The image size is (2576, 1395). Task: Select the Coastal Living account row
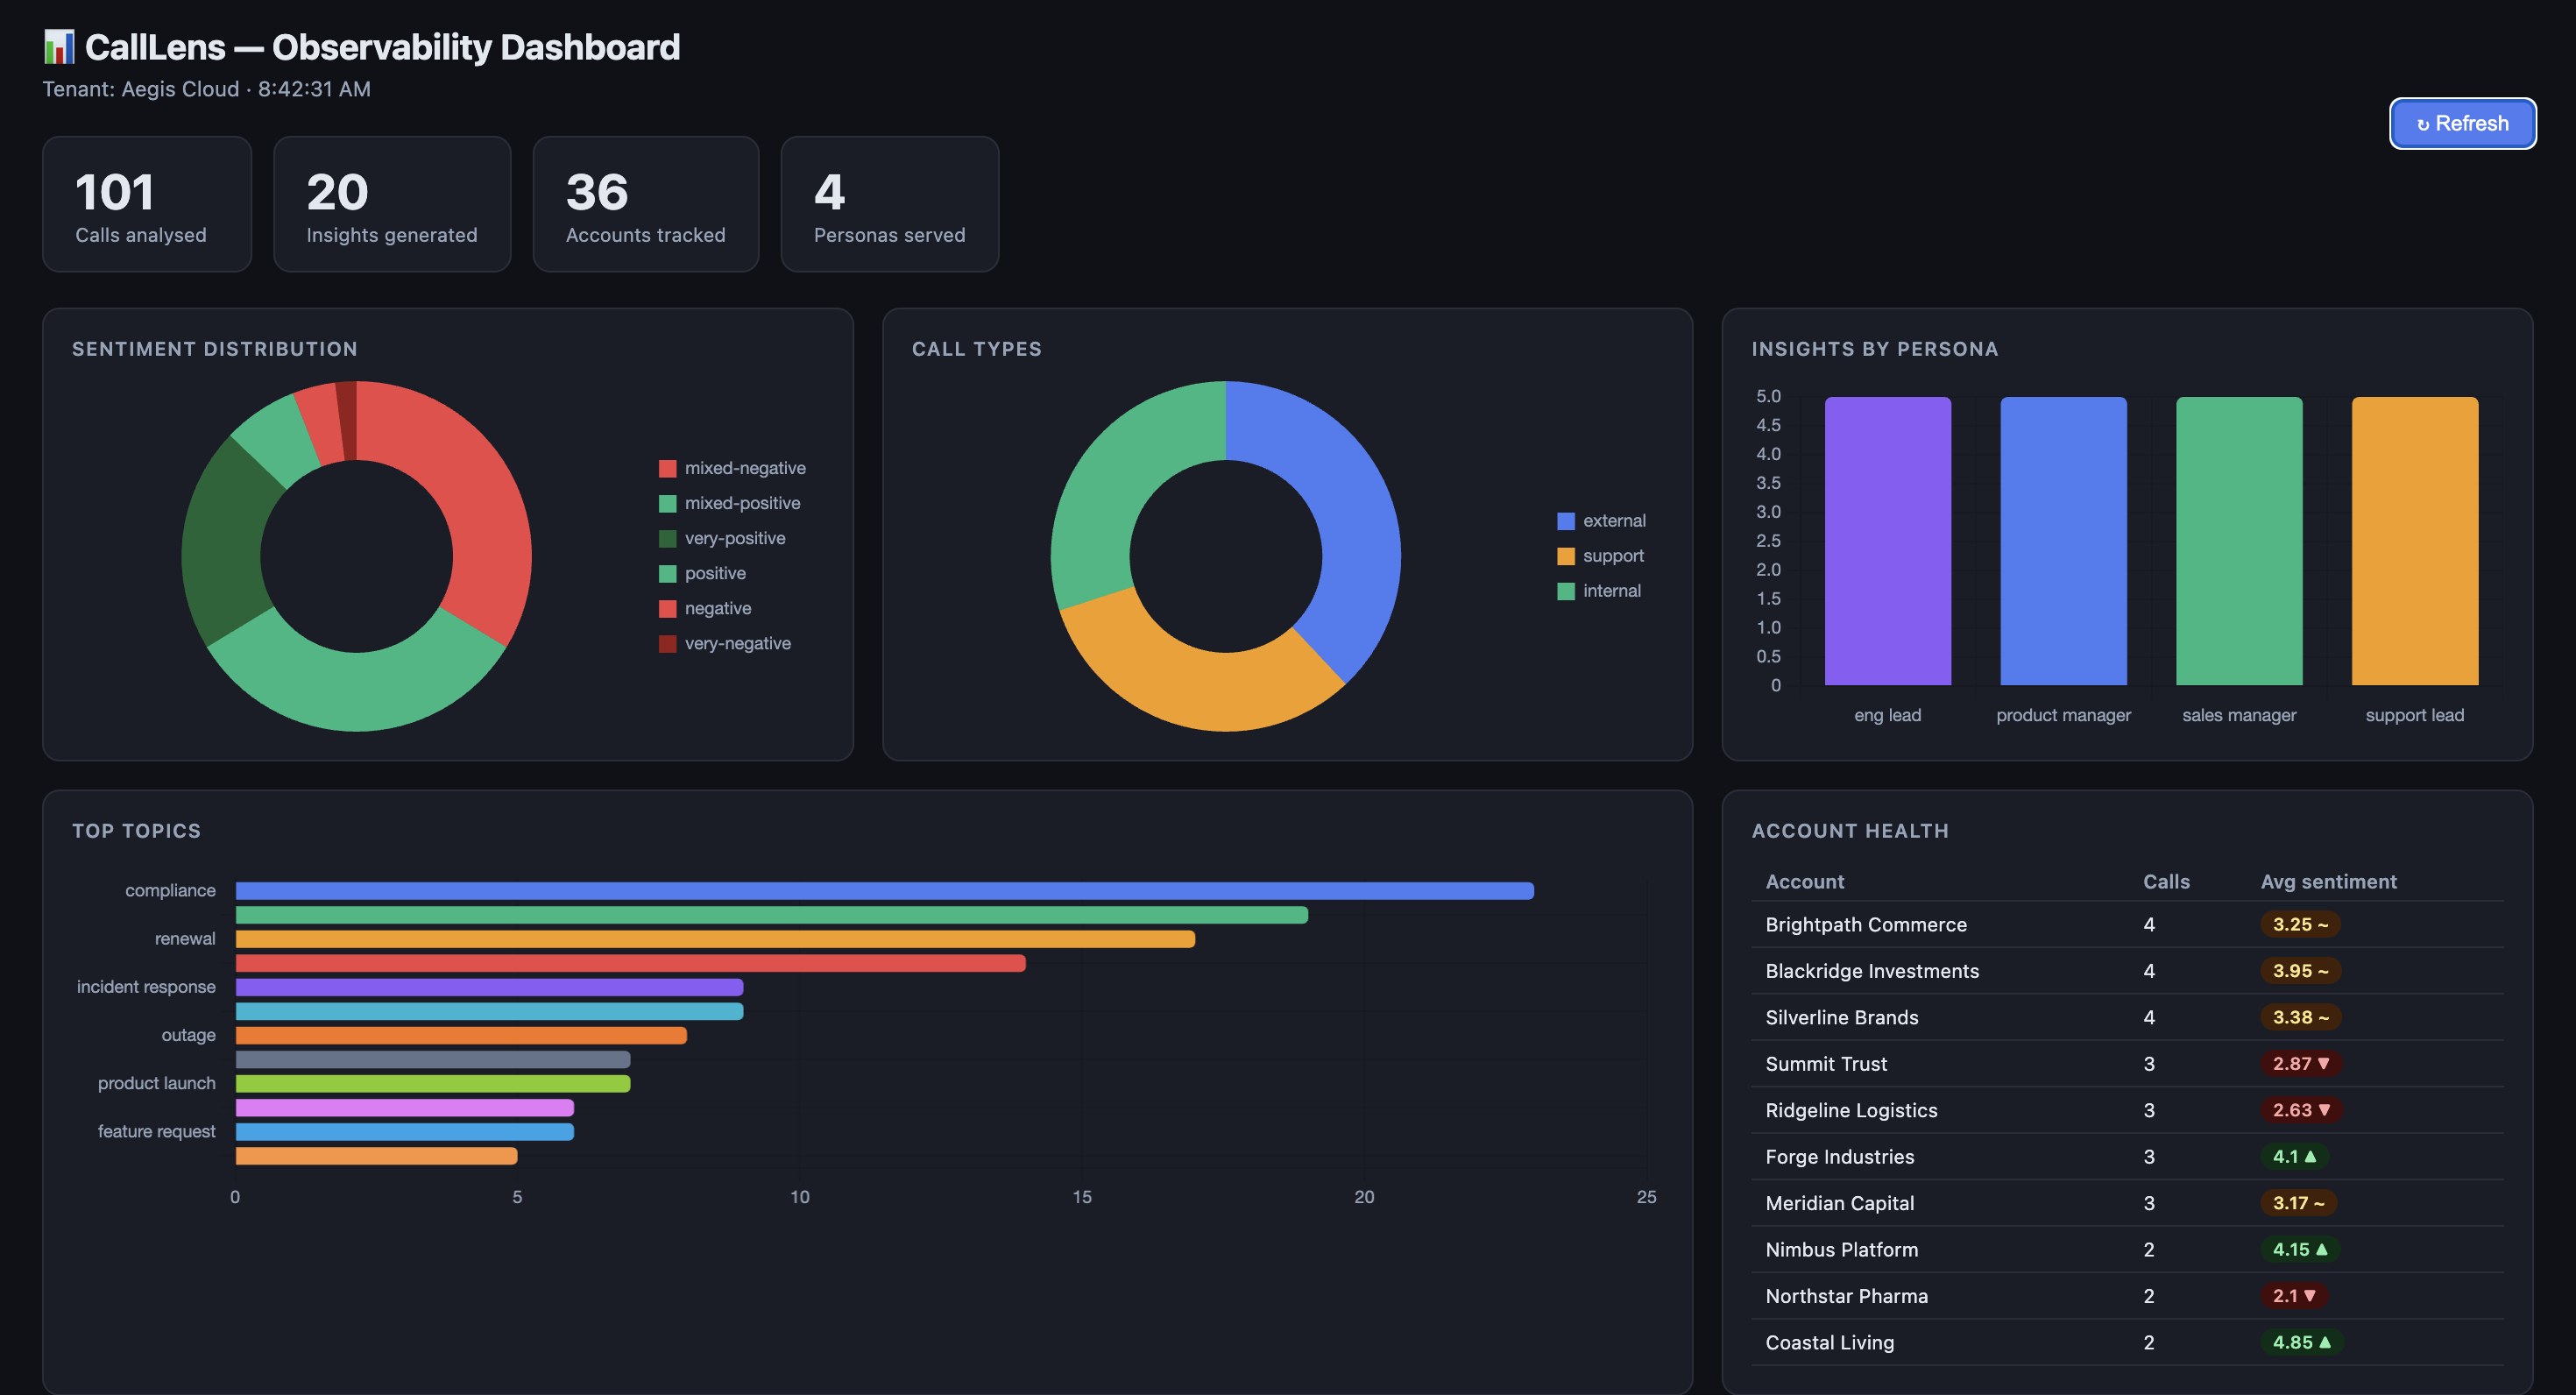click(x=2127, y=1343)
